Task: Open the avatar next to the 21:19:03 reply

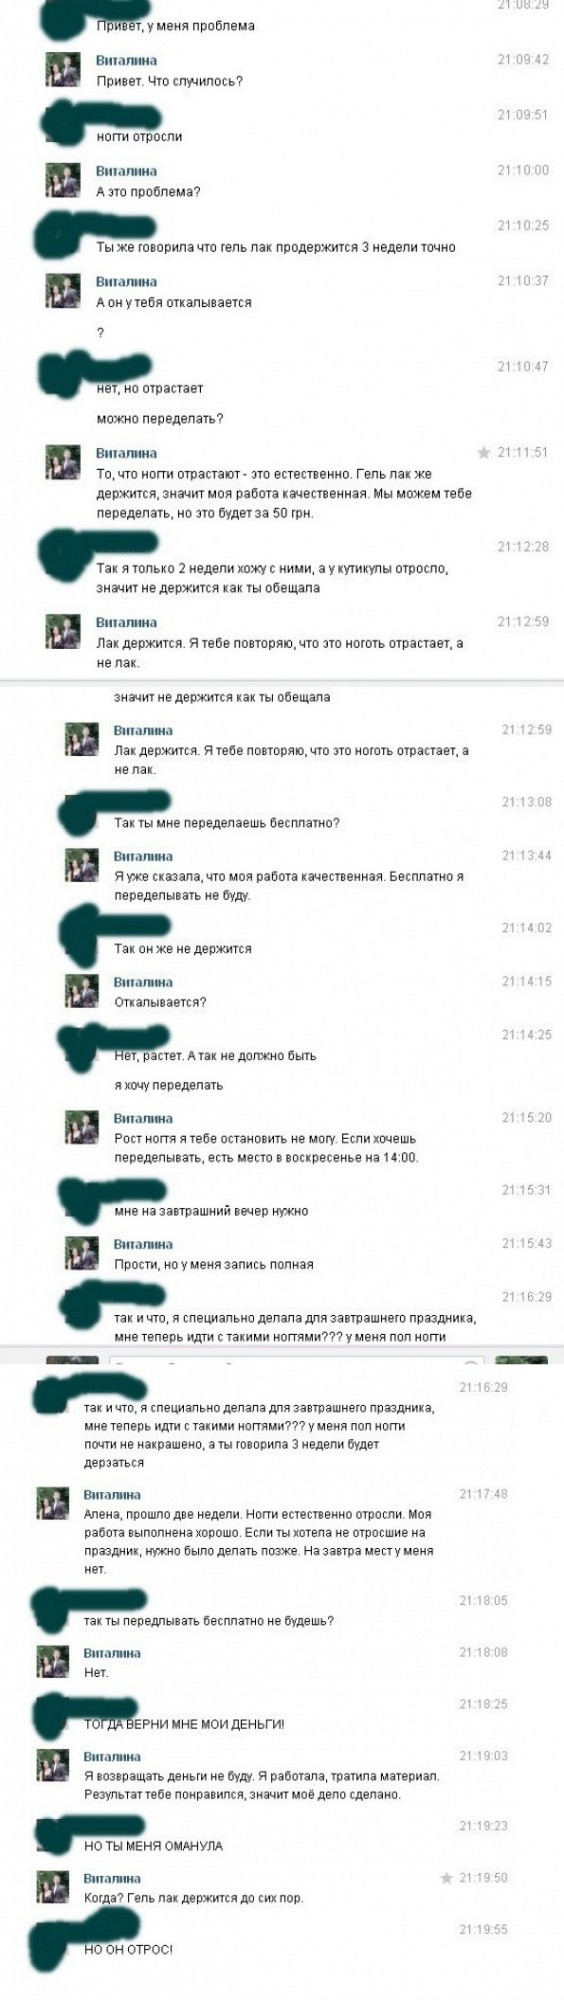Action: pos(52,1765)
